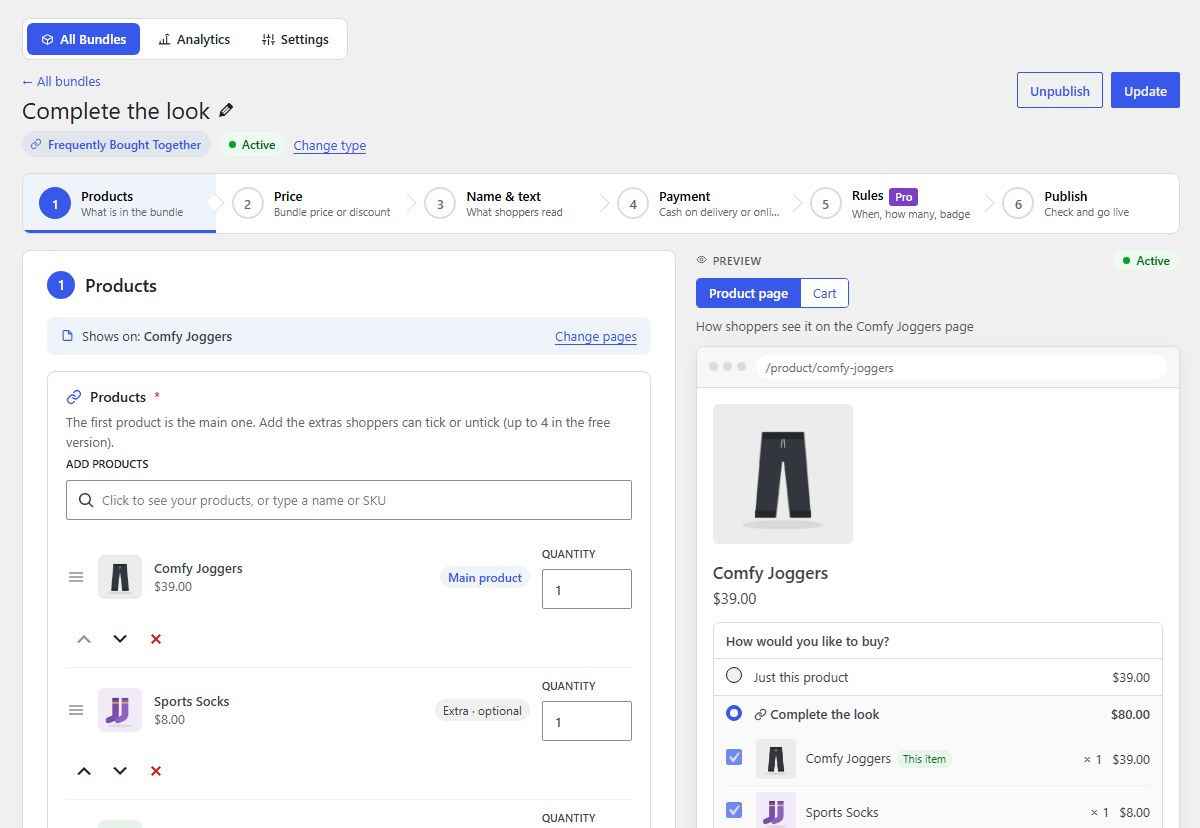Uncheck Sports Socks in preview bundle
Image resolution: width=1200 pixels, height=828 pixels.
[x=734, y=811]
